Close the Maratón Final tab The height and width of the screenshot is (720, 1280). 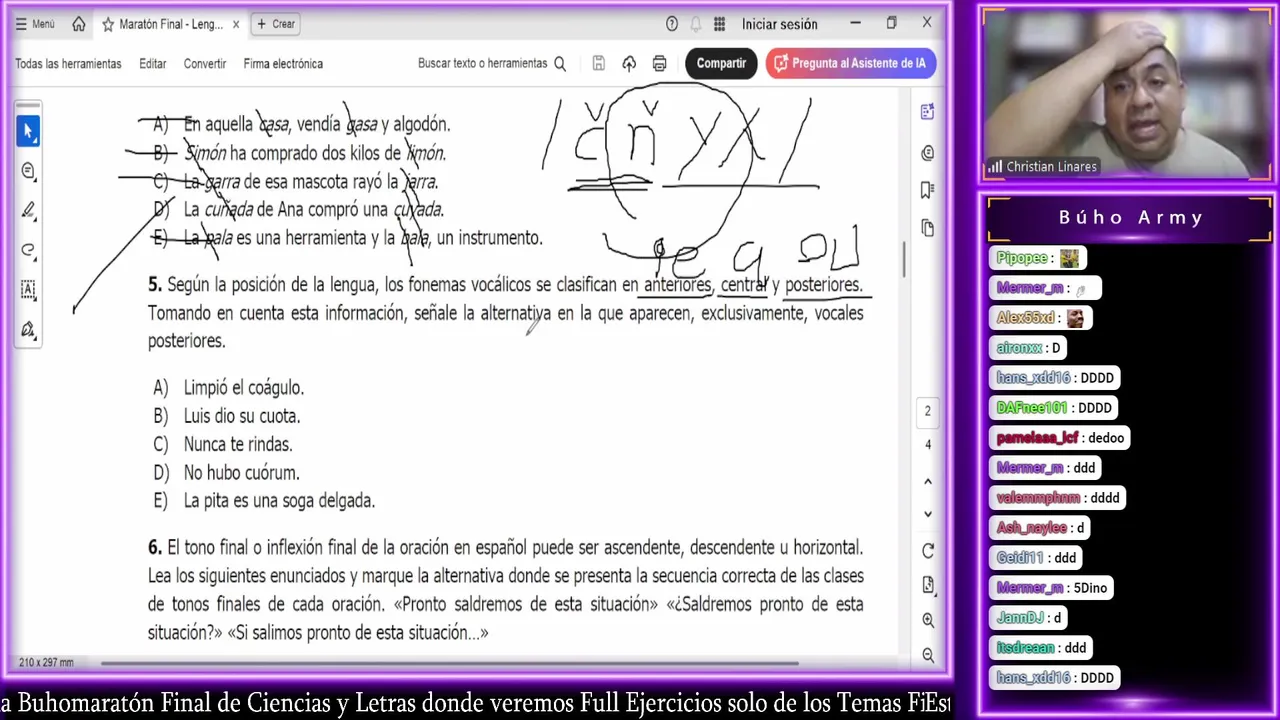[236, 24]
